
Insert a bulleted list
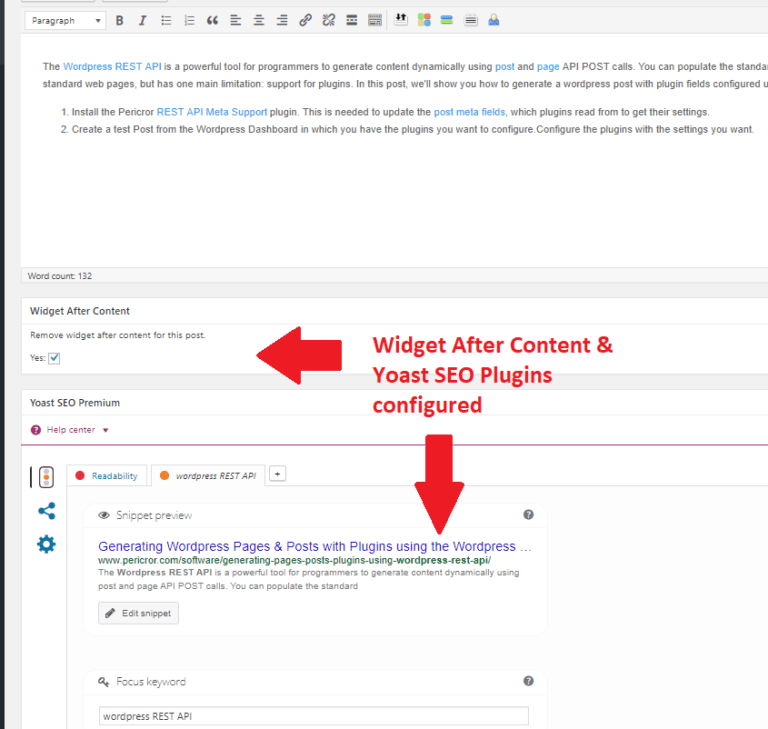(166, 21)
